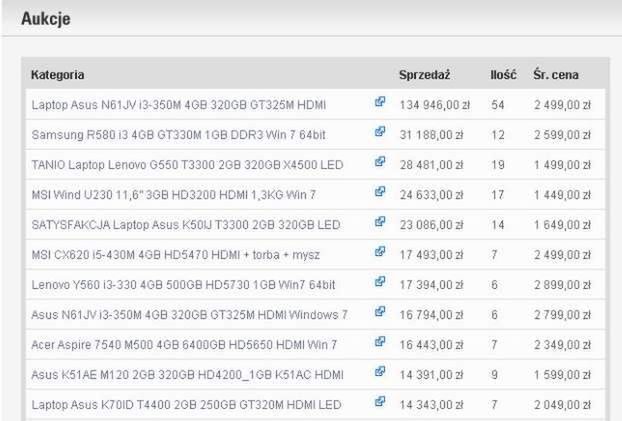Select sales value 16 794,00 zł
622x421 pixels.
432,315
